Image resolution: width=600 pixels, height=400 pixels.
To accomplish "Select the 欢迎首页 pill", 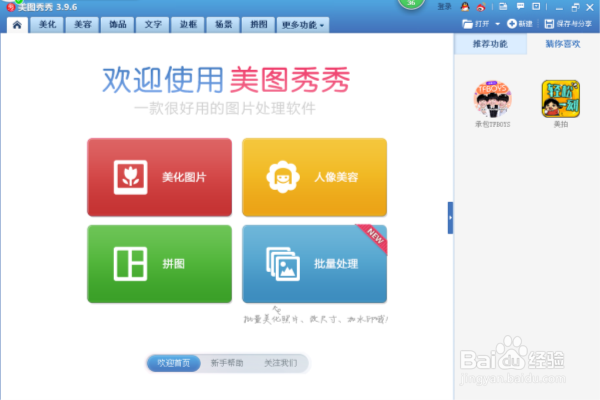I will click(174, 363).
